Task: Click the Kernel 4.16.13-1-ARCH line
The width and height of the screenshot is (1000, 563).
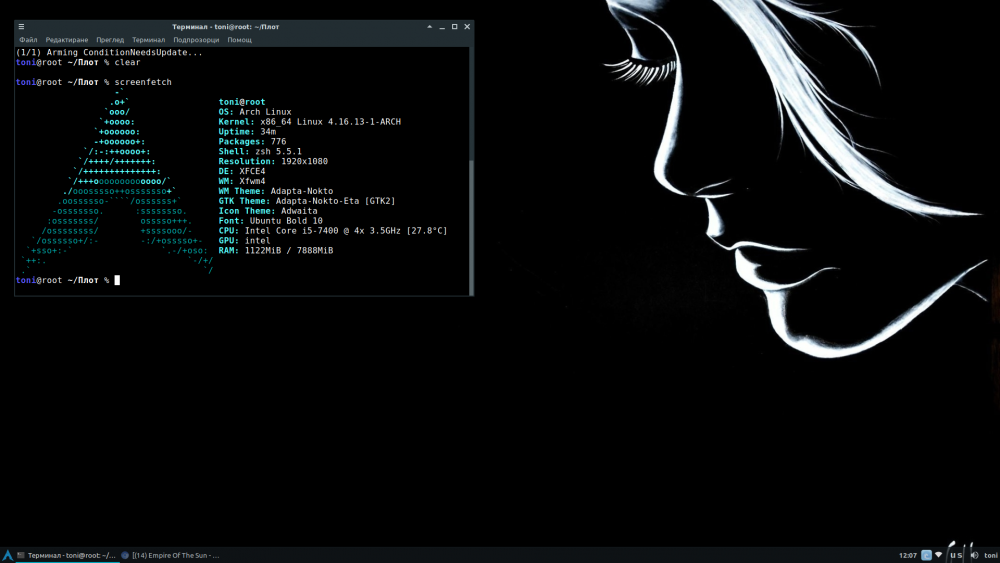Action: [310, 122]
